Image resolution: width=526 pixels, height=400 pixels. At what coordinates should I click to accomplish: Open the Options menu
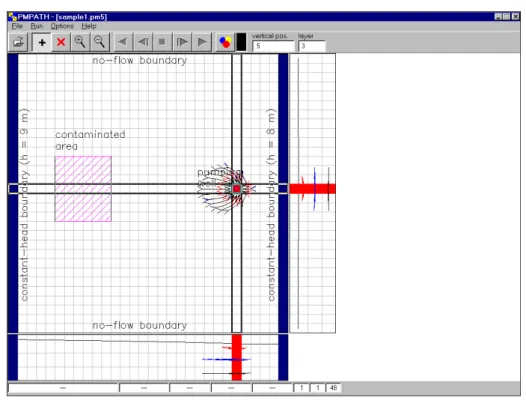tap(62, 26)
